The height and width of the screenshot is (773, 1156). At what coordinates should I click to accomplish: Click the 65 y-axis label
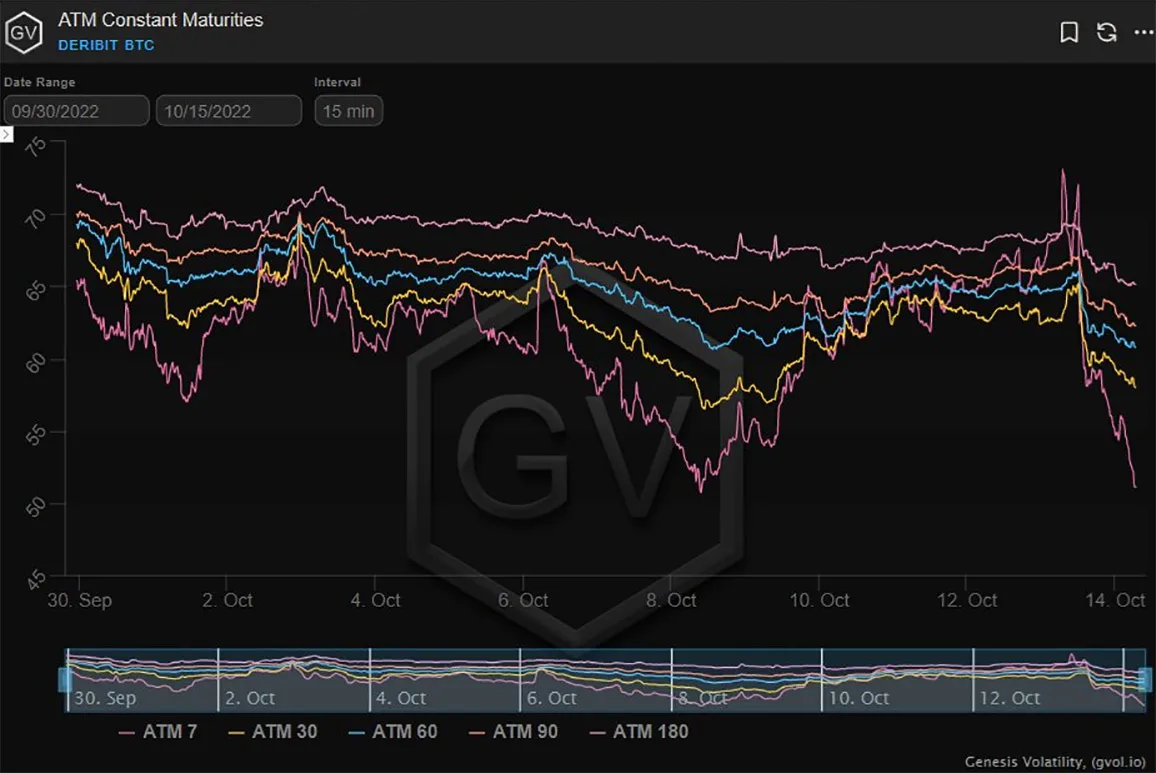[35, 291]
